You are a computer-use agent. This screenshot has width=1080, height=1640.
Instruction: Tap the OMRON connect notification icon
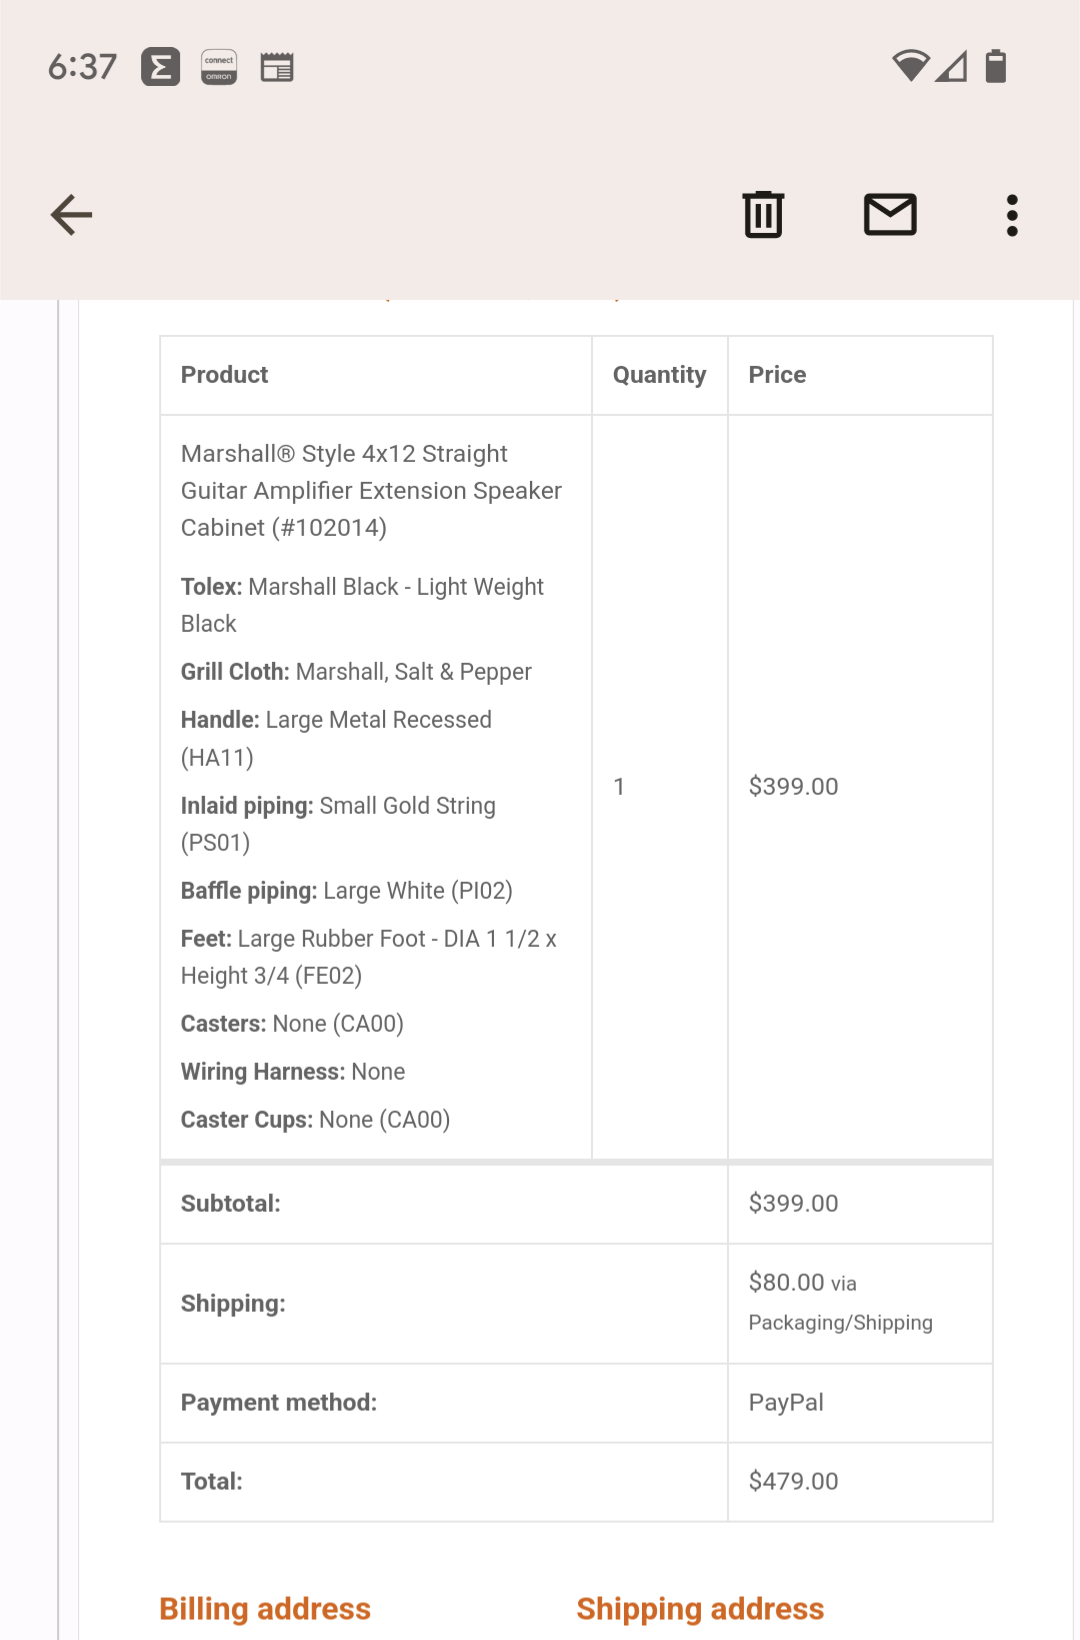[218, 66]
